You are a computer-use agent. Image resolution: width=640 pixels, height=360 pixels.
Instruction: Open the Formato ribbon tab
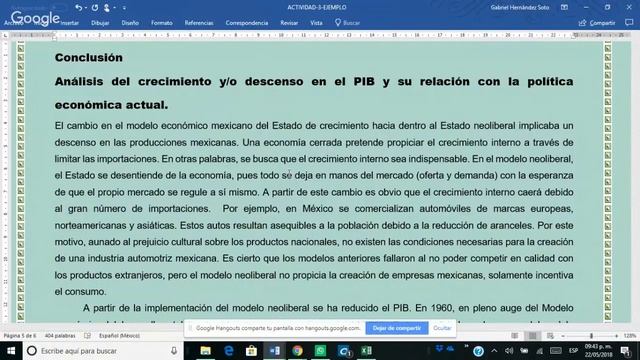point(162,23)
